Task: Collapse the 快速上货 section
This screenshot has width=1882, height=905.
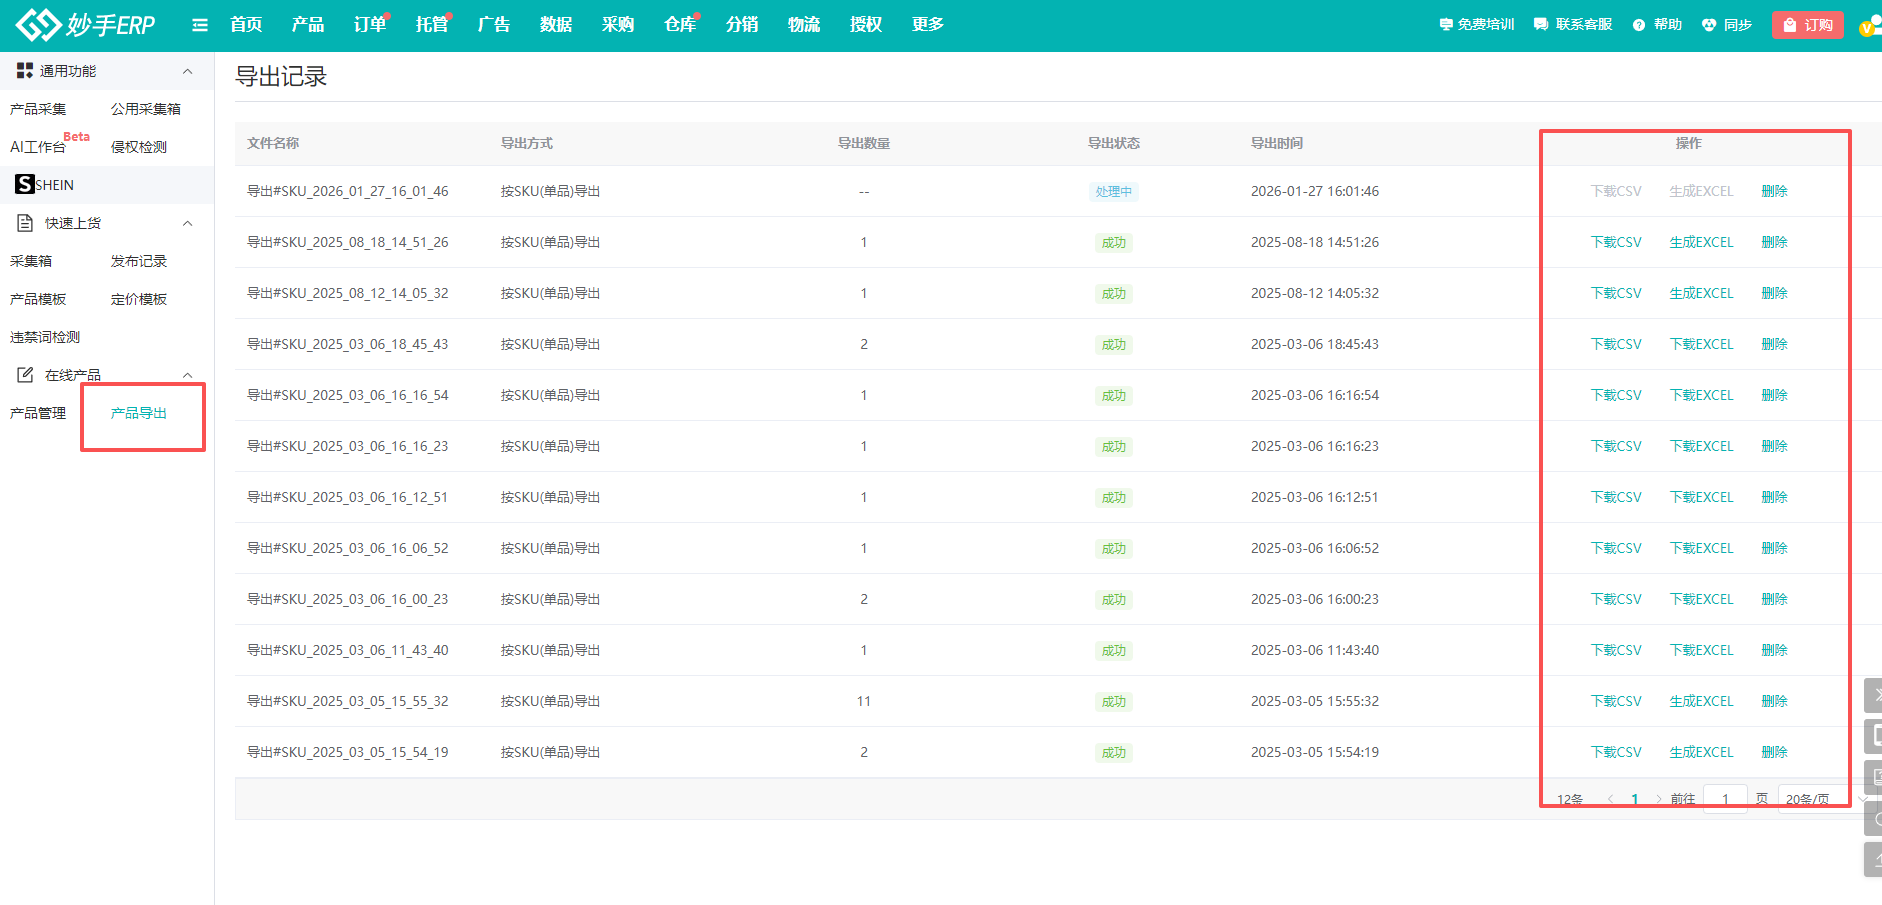Action: 187,223
